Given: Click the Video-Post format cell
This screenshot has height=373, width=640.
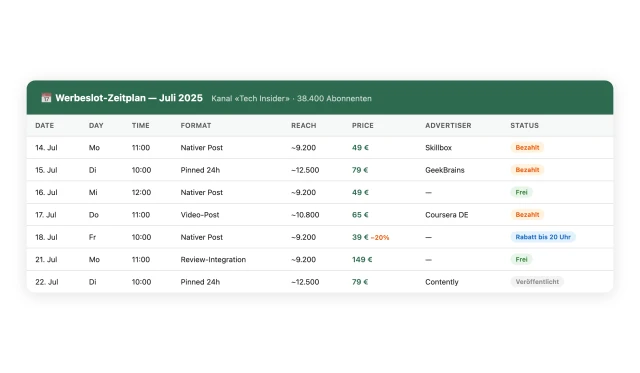Looking at the screenshot, I should coord(200,215).
